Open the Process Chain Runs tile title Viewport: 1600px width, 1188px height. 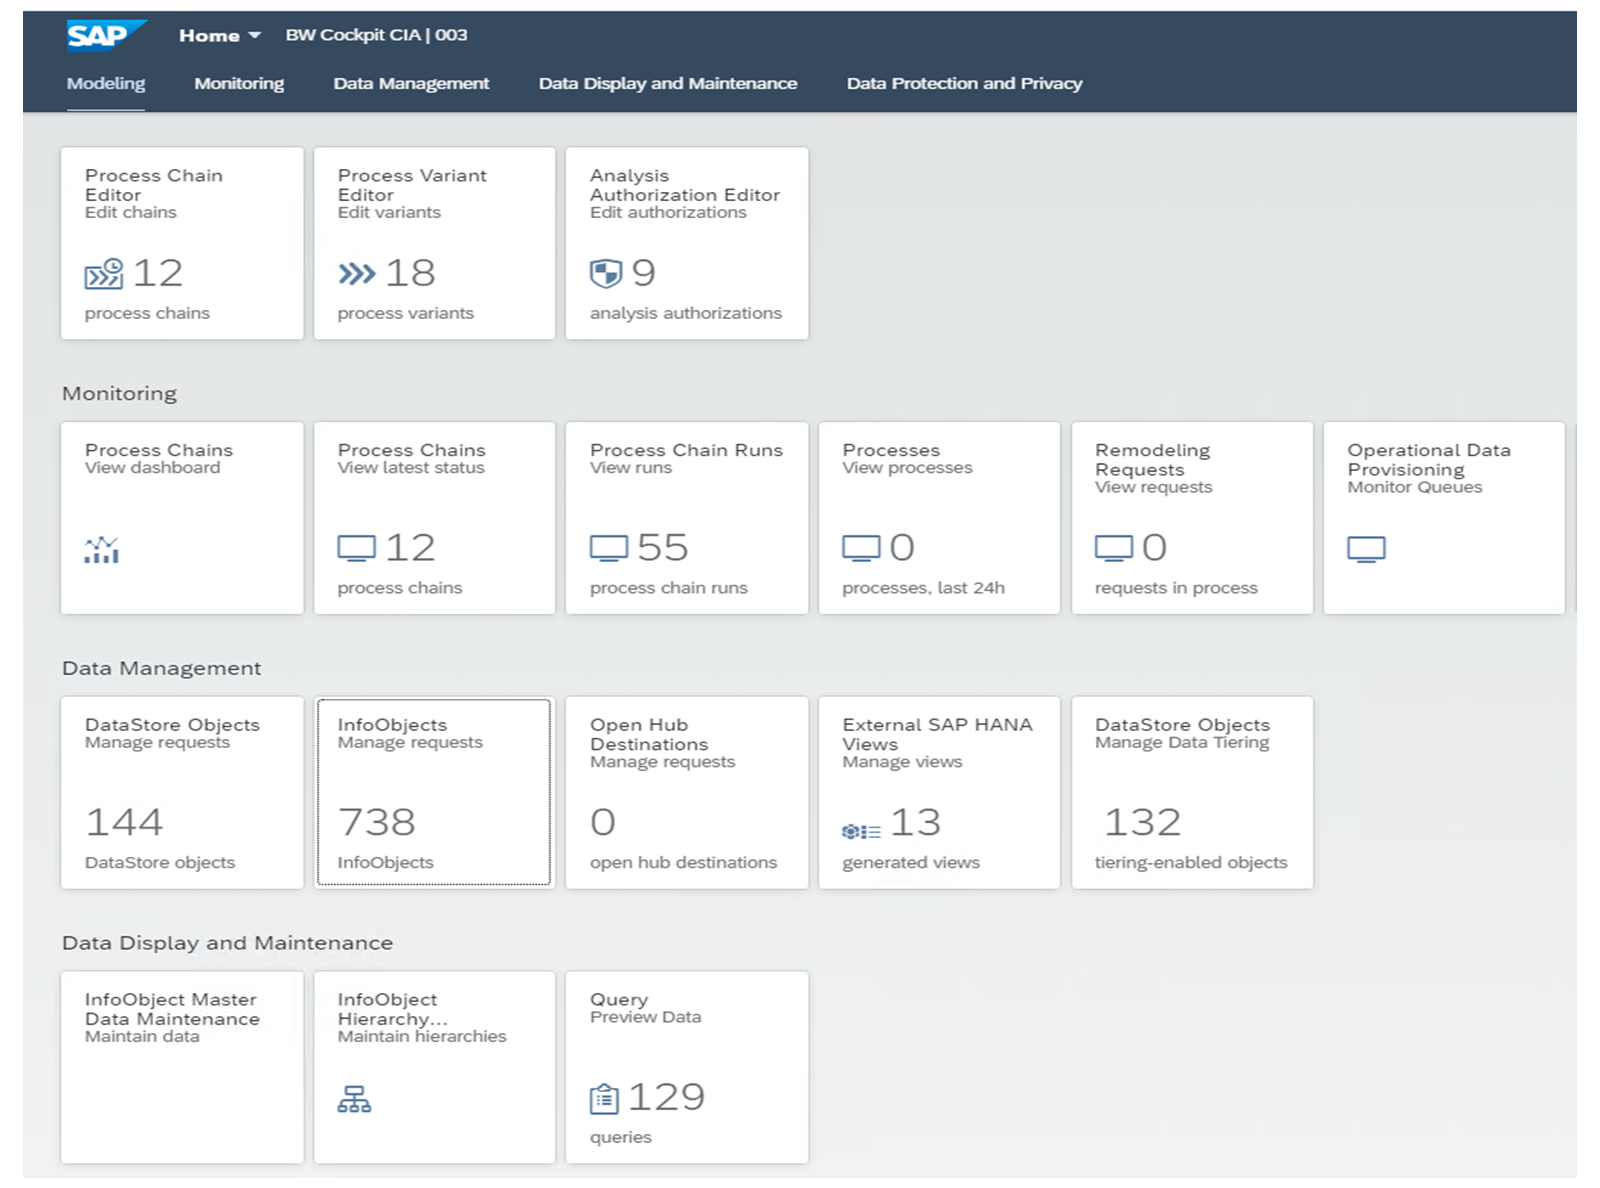tap(686, 450)
